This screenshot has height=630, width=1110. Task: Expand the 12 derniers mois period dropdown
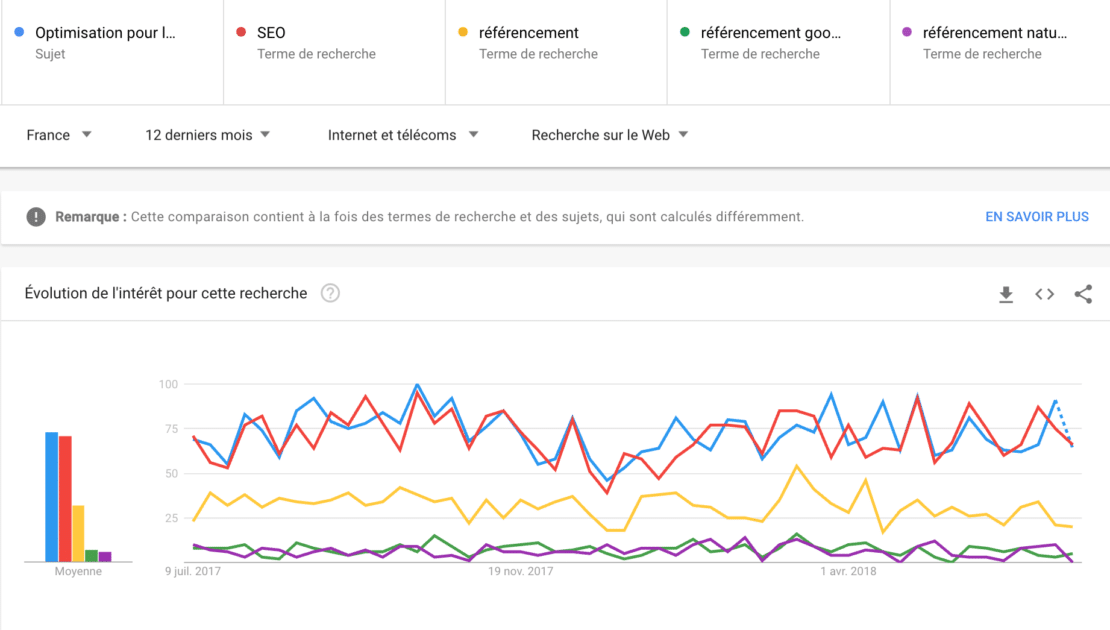click(x=207, y=135)
